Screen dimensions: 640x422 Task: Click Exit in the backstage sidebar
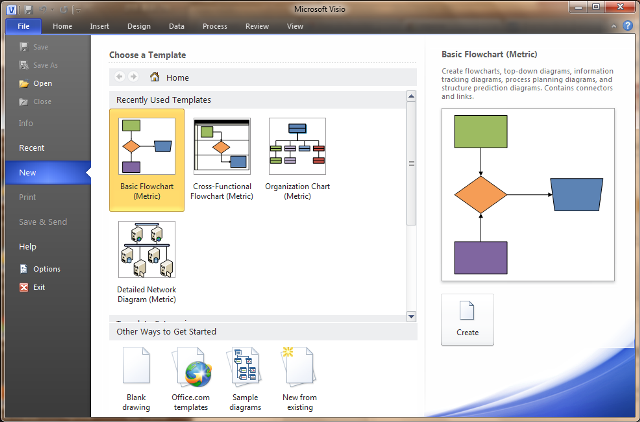(x=32, y=287)
